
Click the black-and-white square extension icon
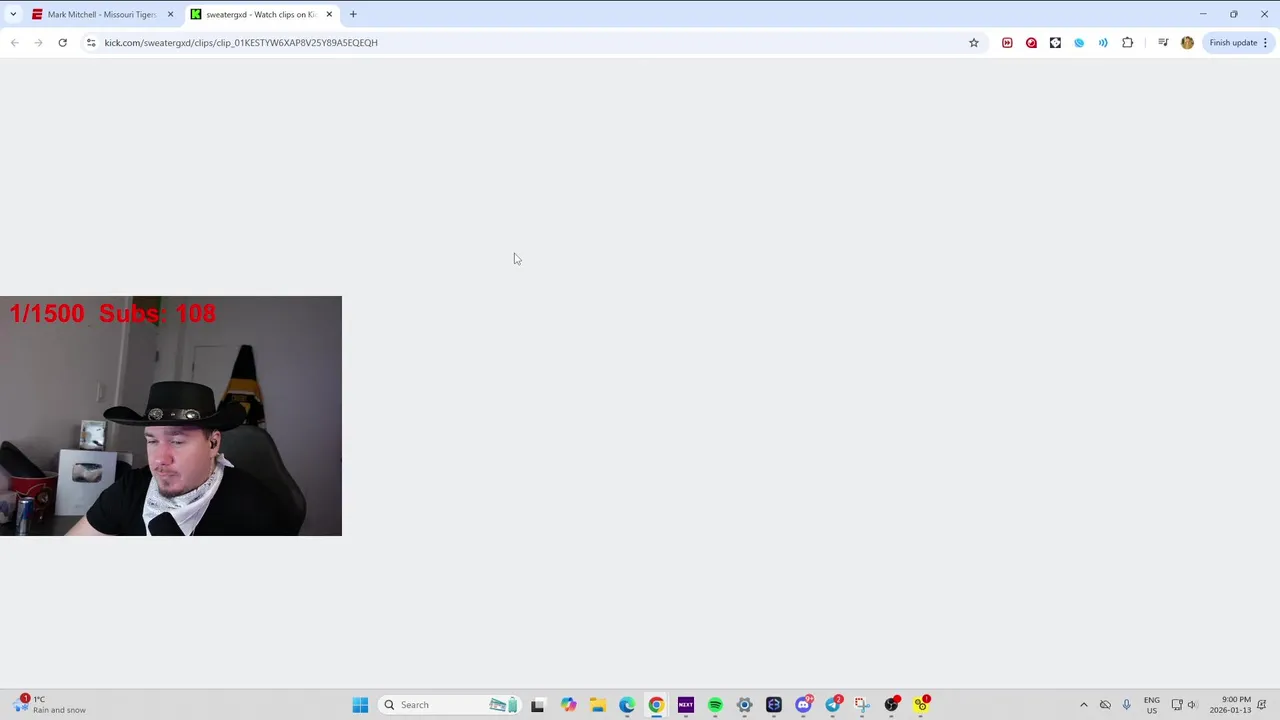1055,43
